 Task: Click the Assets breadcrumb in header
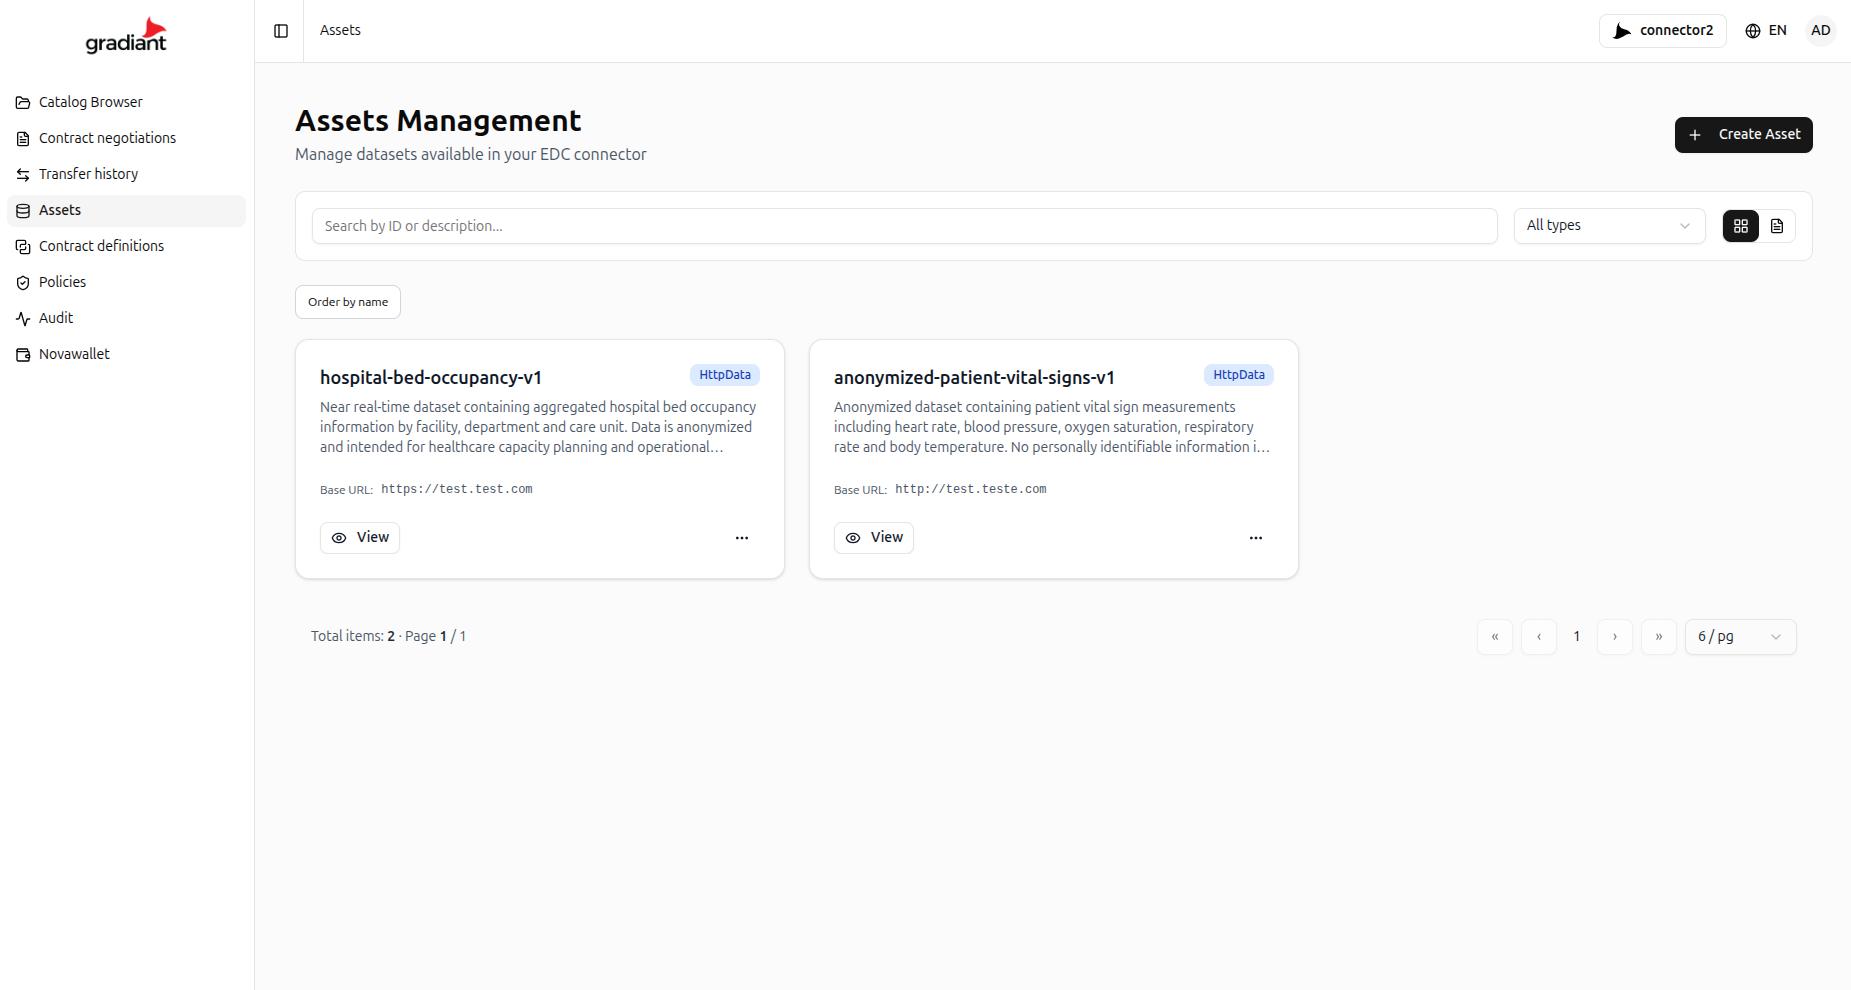click(x=340, y=31)
